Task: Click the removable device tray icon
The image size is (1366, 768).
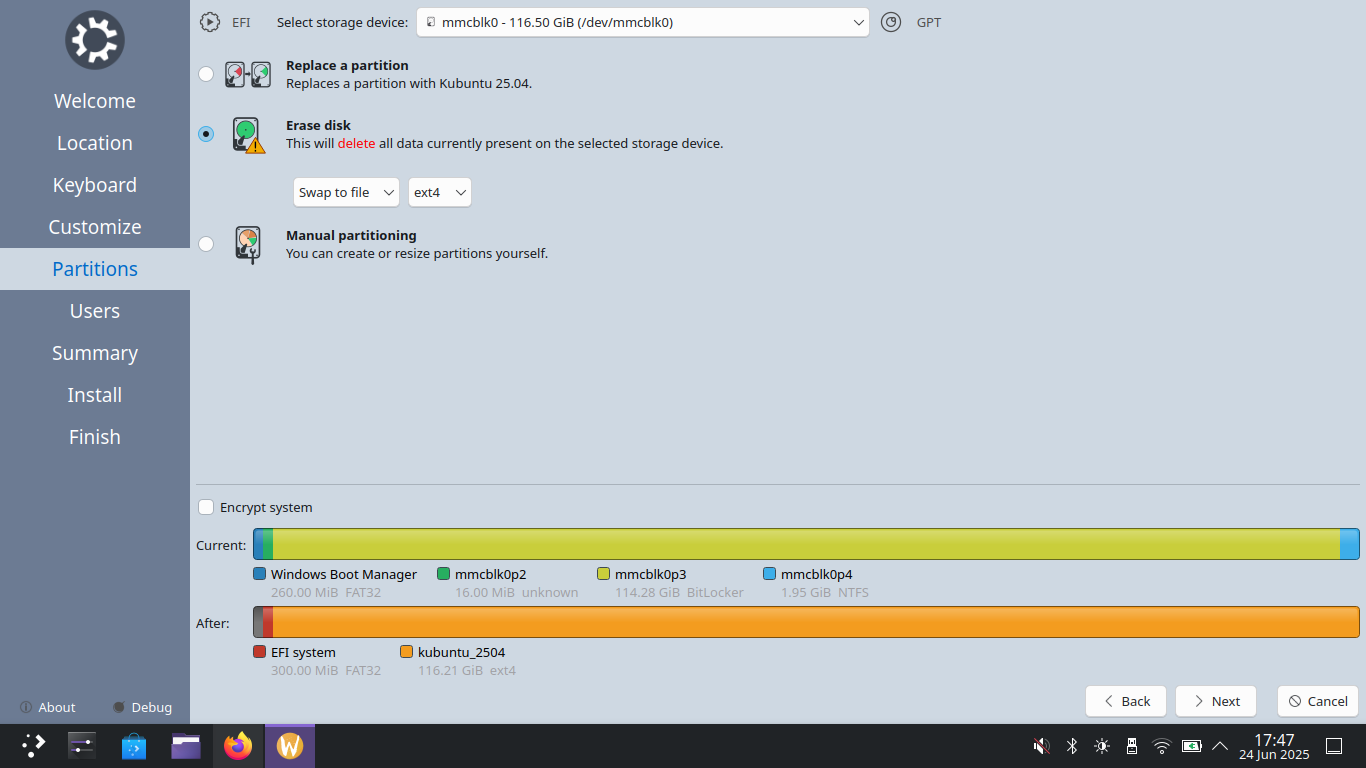Action: (x=1132, y=746)
